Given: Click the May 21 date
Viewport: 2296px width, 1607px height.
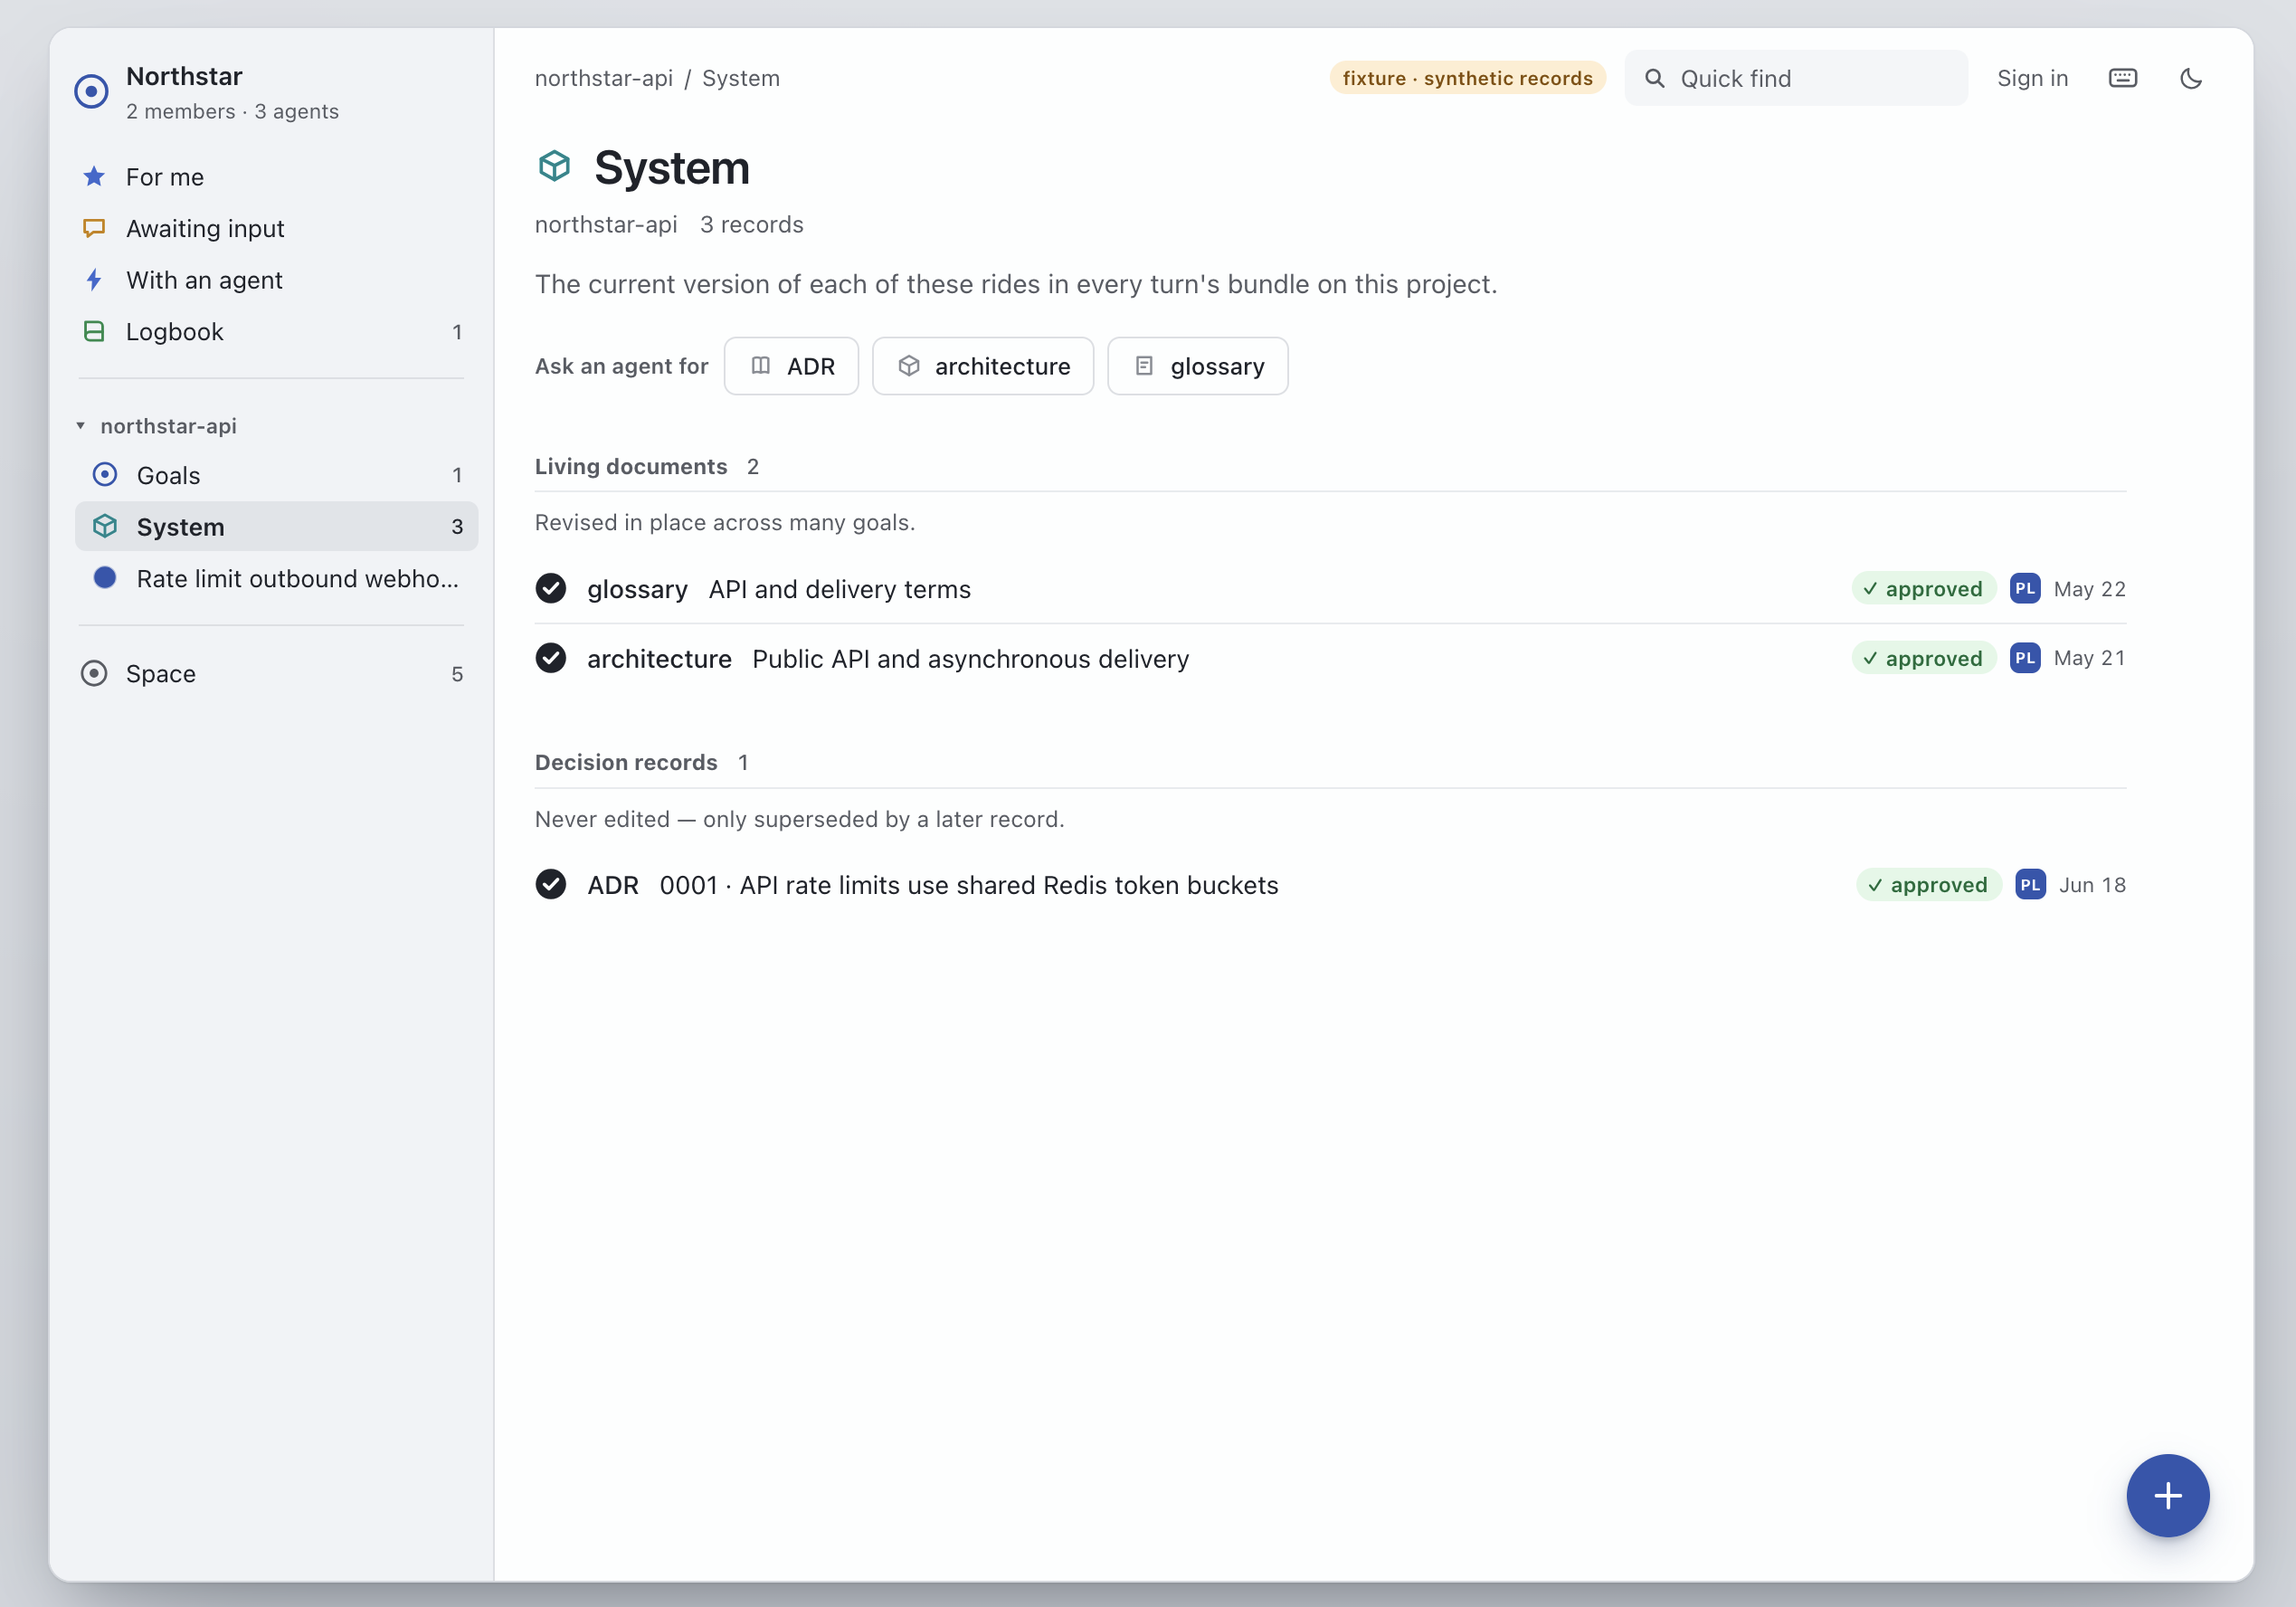Looking at the screenshot, I should (x=2089, y=658).
